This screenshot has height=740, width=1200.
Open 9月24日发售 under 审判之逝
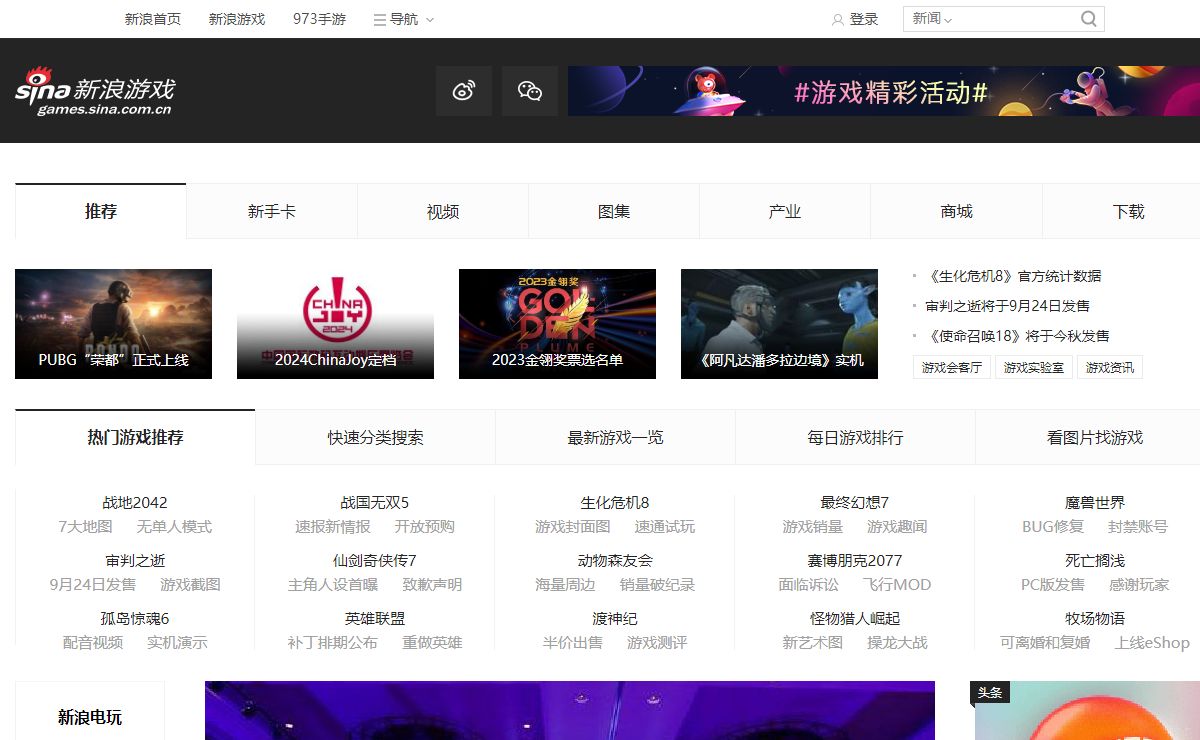93,584
